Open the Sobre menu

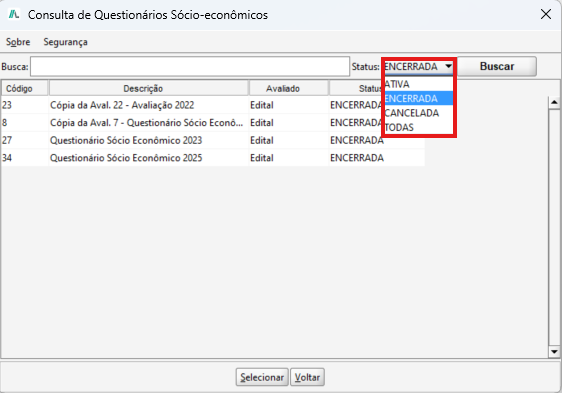click(18, 42)
